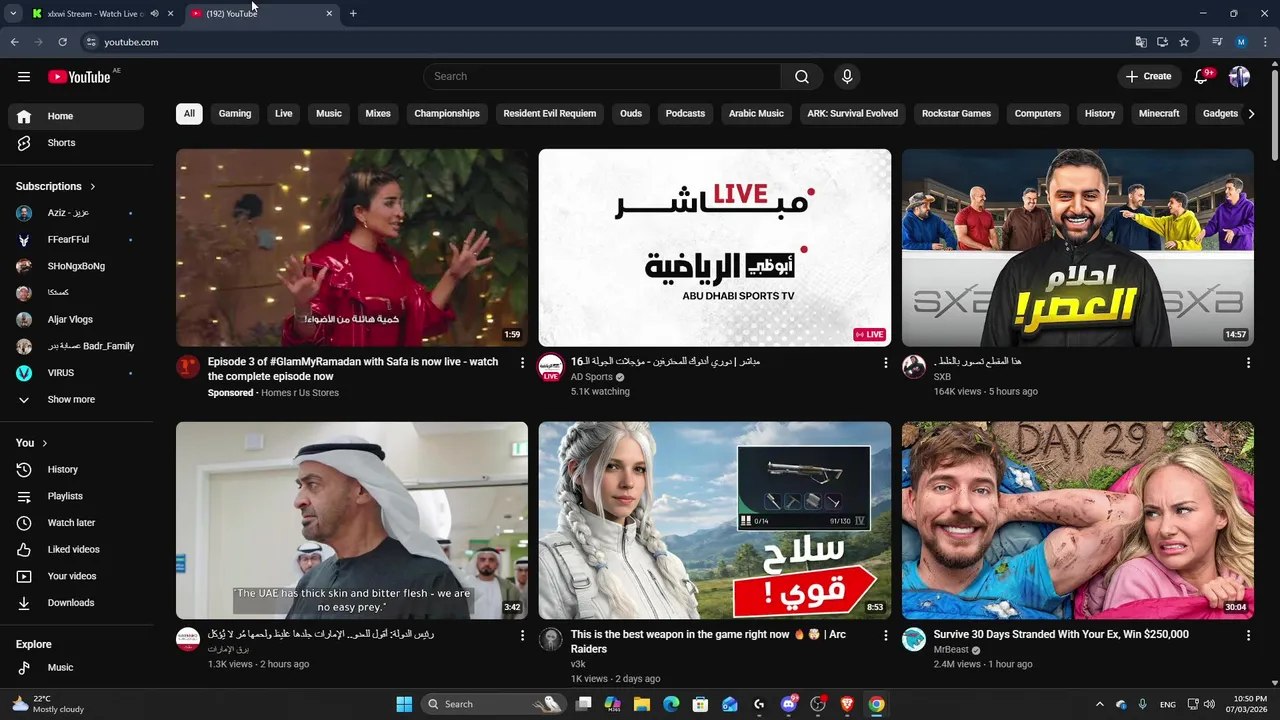Open the notifications bell
Viewport: 1280px width, 720px height.
click(1202, 76)
